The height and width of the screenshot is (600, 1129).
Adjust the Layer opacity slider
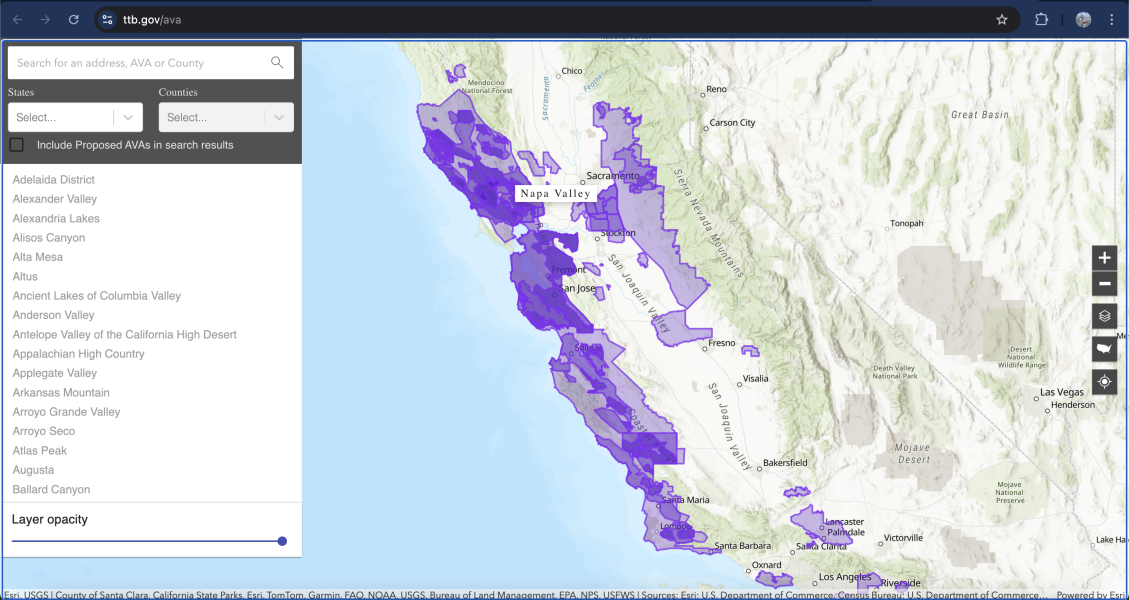[281, 541]
